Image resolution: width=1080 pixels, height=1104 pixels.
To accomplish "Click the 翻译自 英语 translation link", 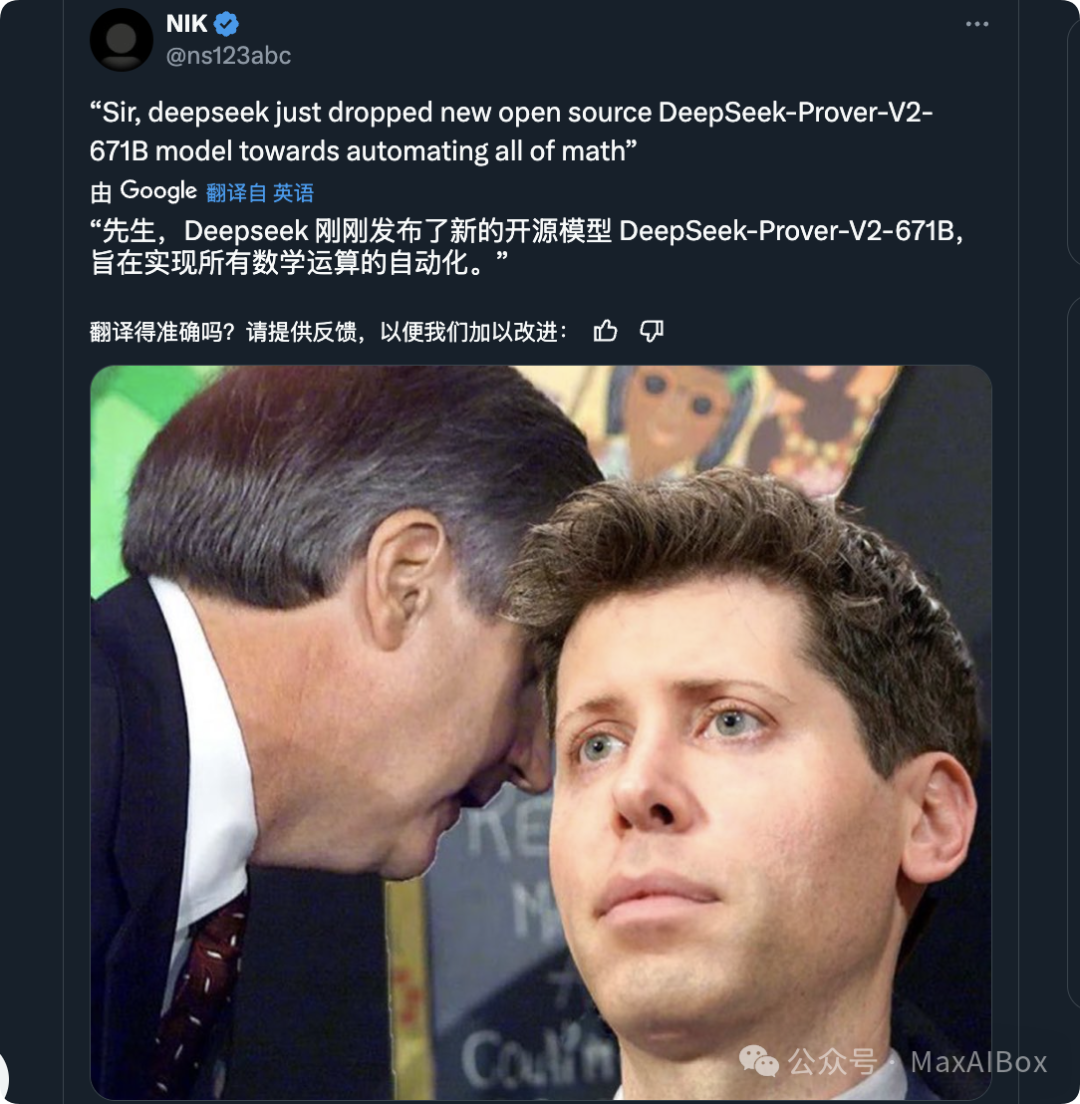I will pyautogui.click(x=260, y=192).
